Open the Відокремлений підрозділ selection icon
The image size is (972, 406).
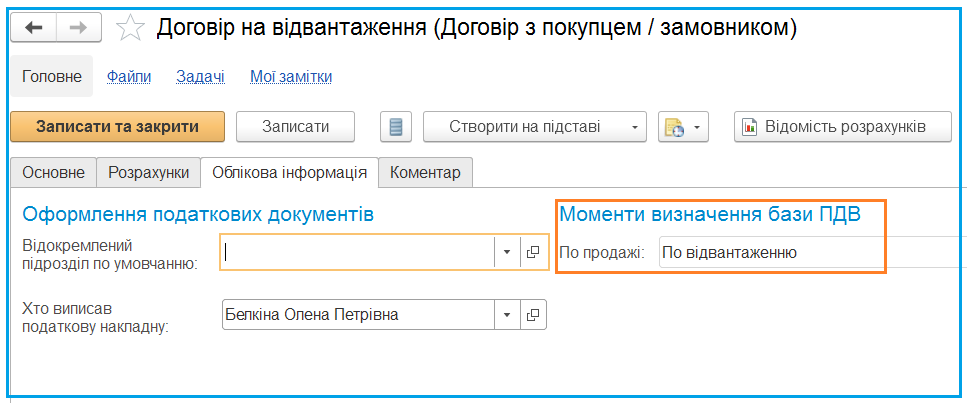[x=532, y=252]
